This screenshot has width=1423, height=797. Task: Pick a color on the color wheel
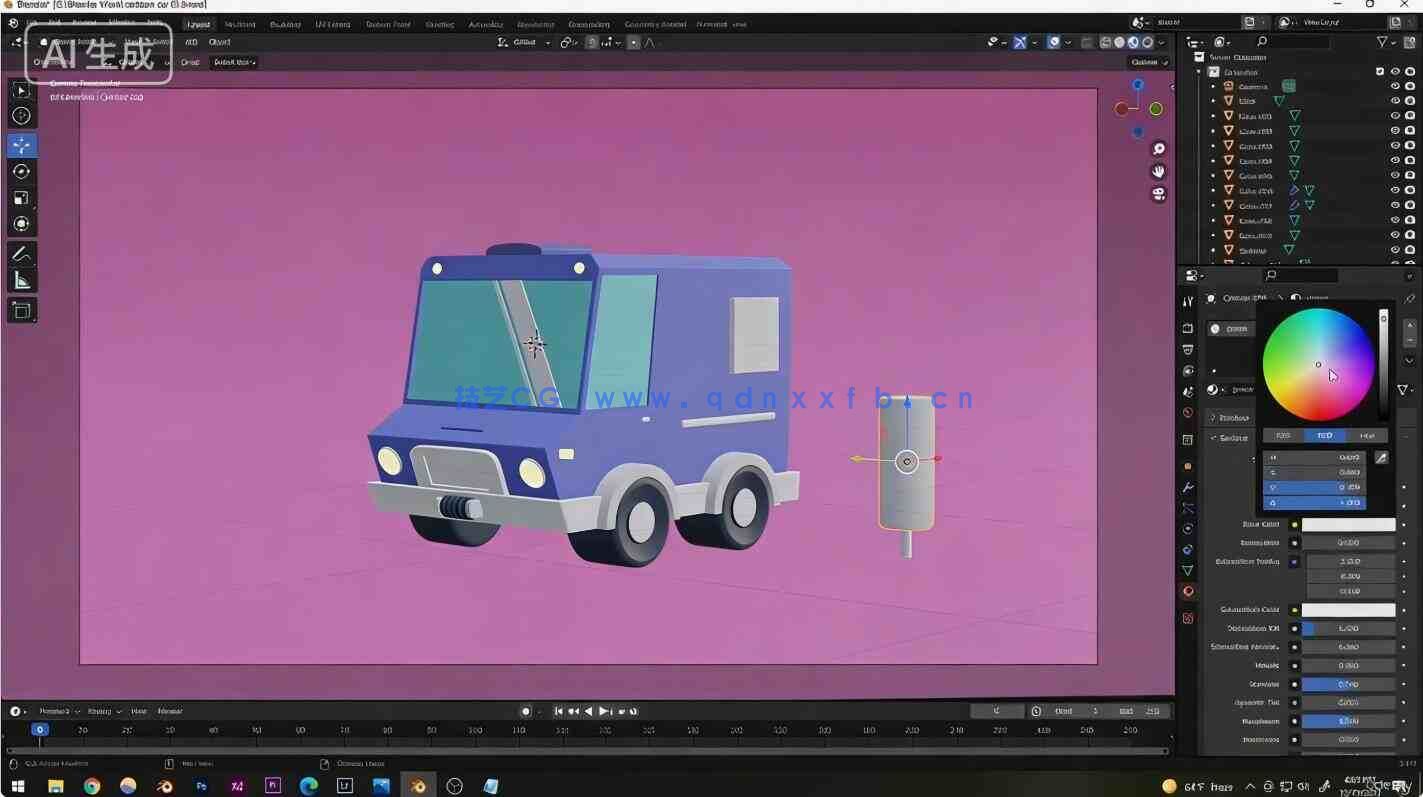1318,364
